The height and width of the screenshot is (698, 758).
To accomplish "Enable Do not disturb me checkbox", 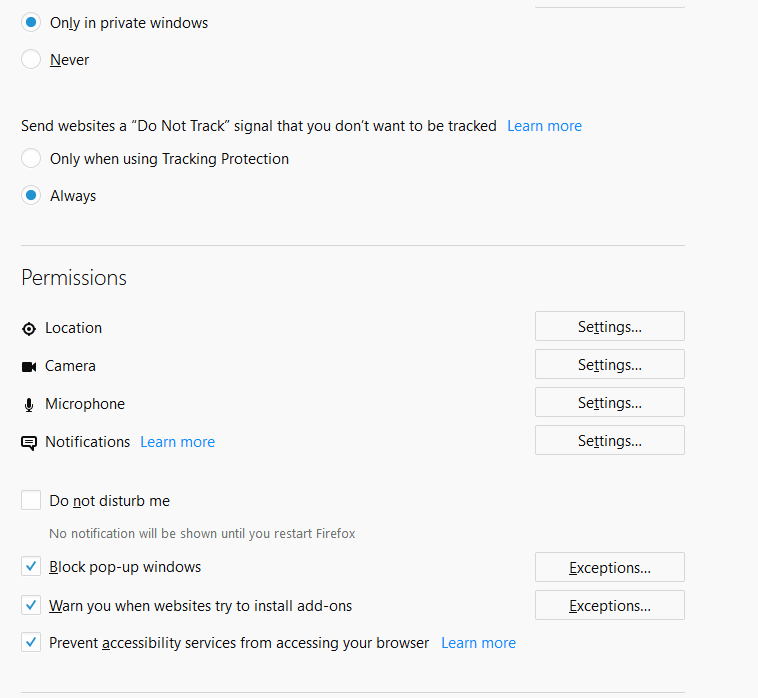I will pyautogui.click(x=31, y=500).
